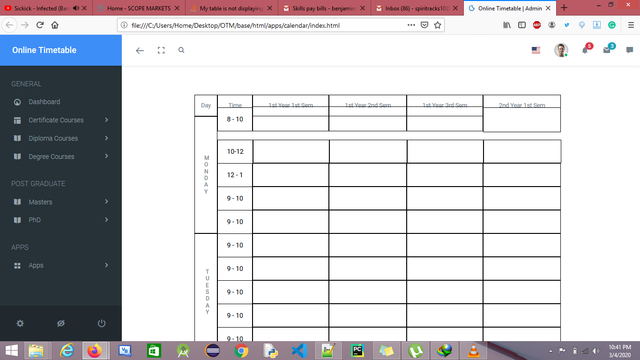Viewport: 640px width, 360px height.
Task: Click the MONDAY day cell
Action: click(206, 175)
